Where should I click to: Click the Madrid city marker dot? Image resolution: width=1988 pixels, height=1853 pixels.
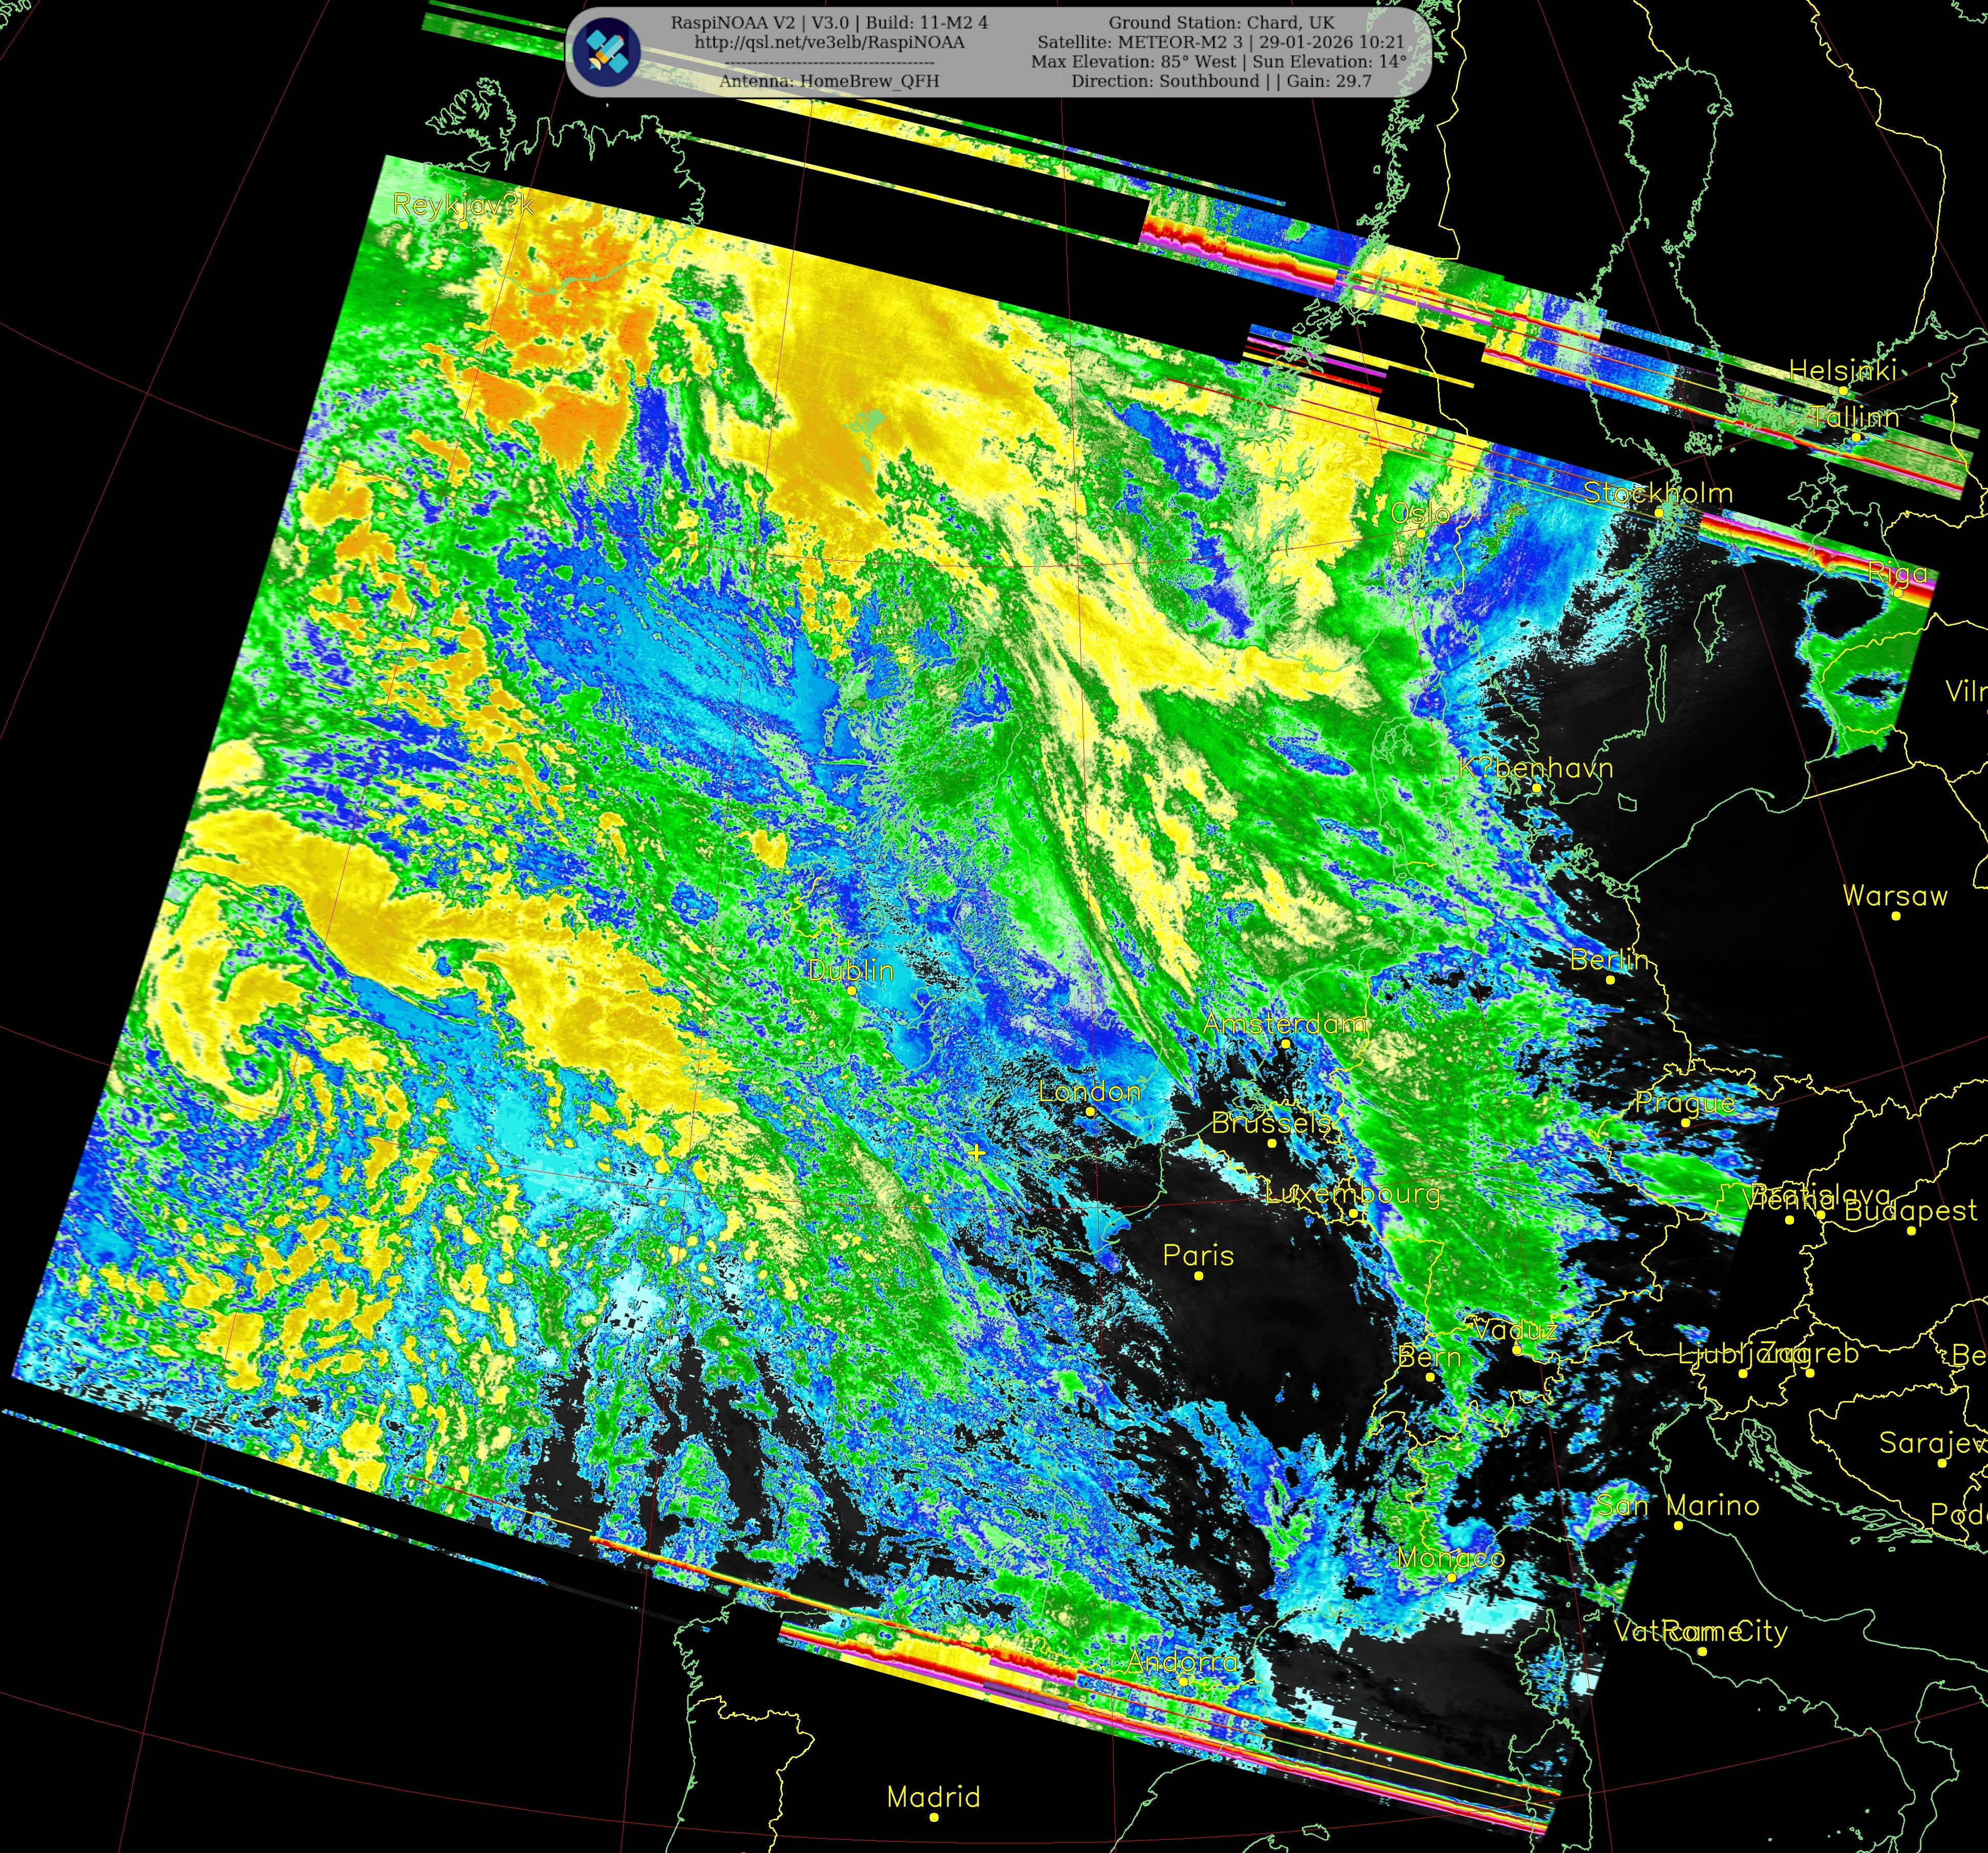pyautogui.click(x=934, y=1817)
